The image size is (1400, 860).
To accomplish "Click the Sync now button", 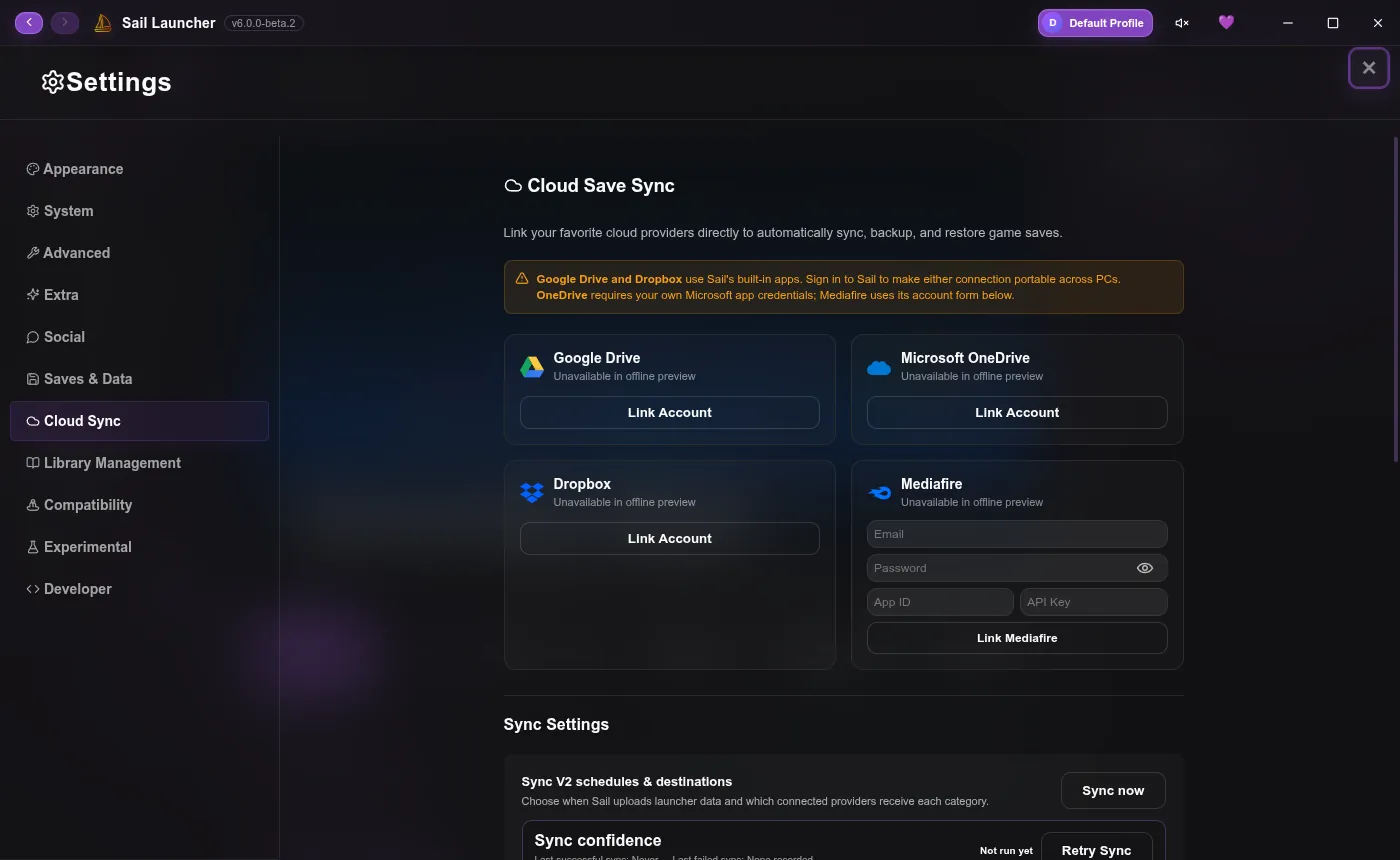I will pos(1113,790).
